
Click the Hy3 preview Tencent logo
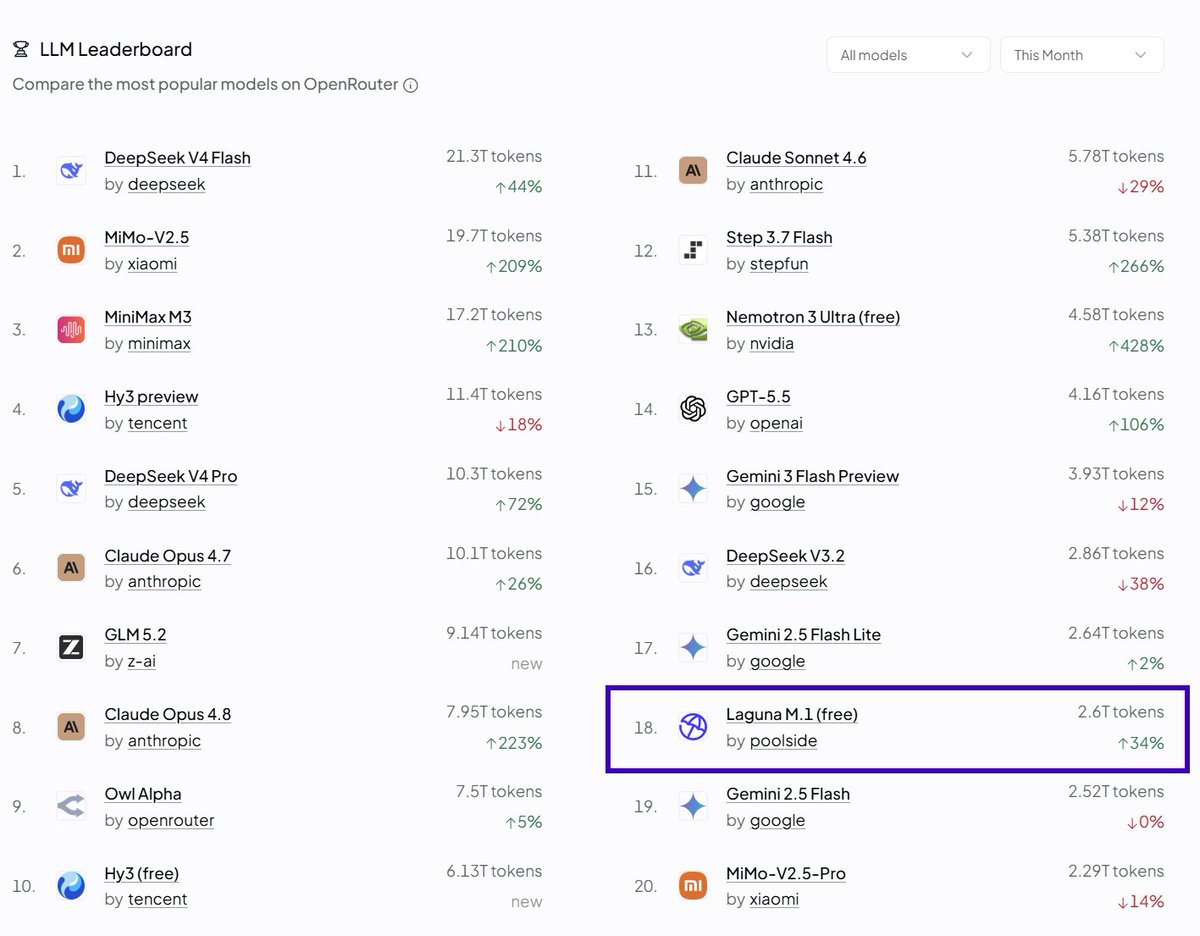click(x=71, y=409)
